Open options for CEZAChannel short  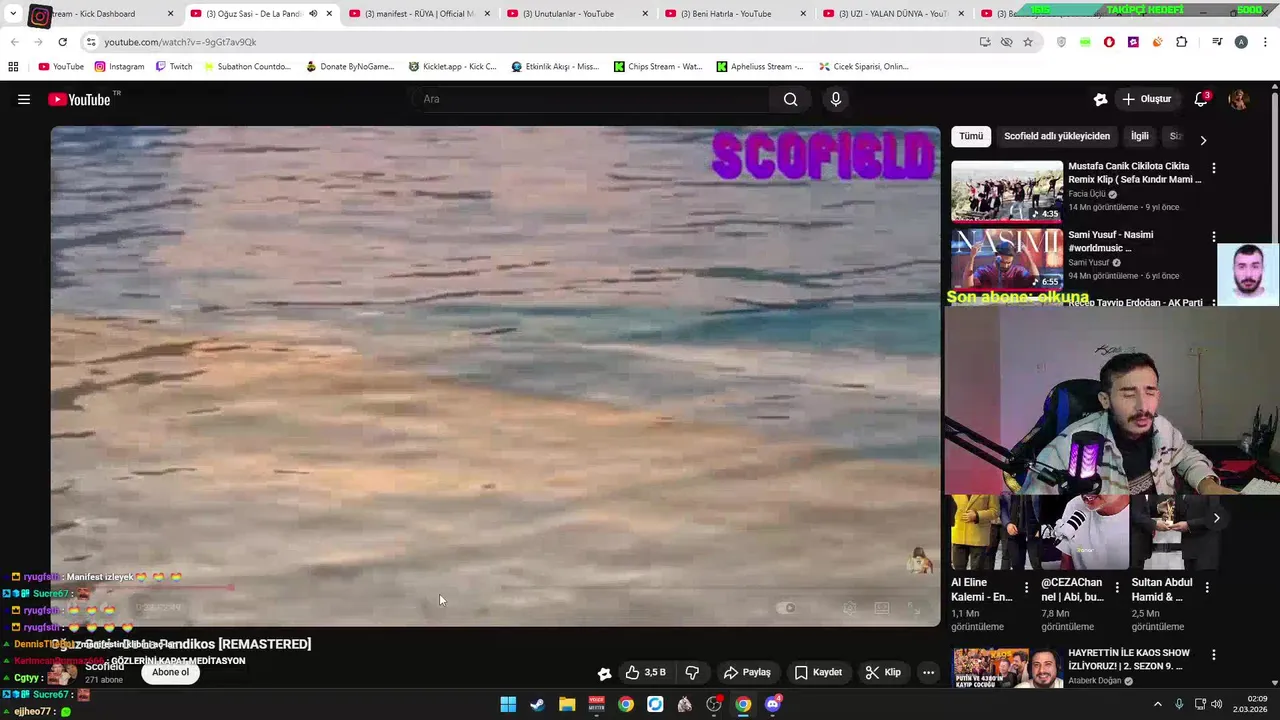(x=1116, y=587)
